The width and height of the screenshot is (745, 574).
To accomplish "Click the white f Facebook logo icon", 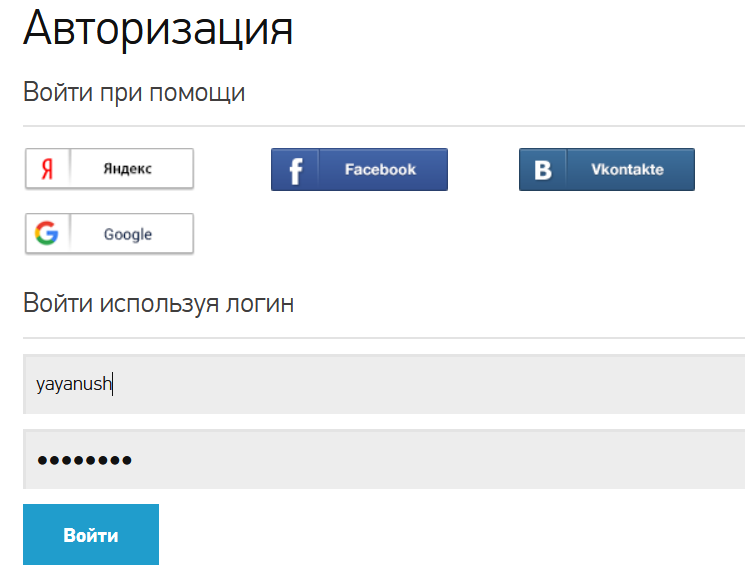I will pos(296,171).
